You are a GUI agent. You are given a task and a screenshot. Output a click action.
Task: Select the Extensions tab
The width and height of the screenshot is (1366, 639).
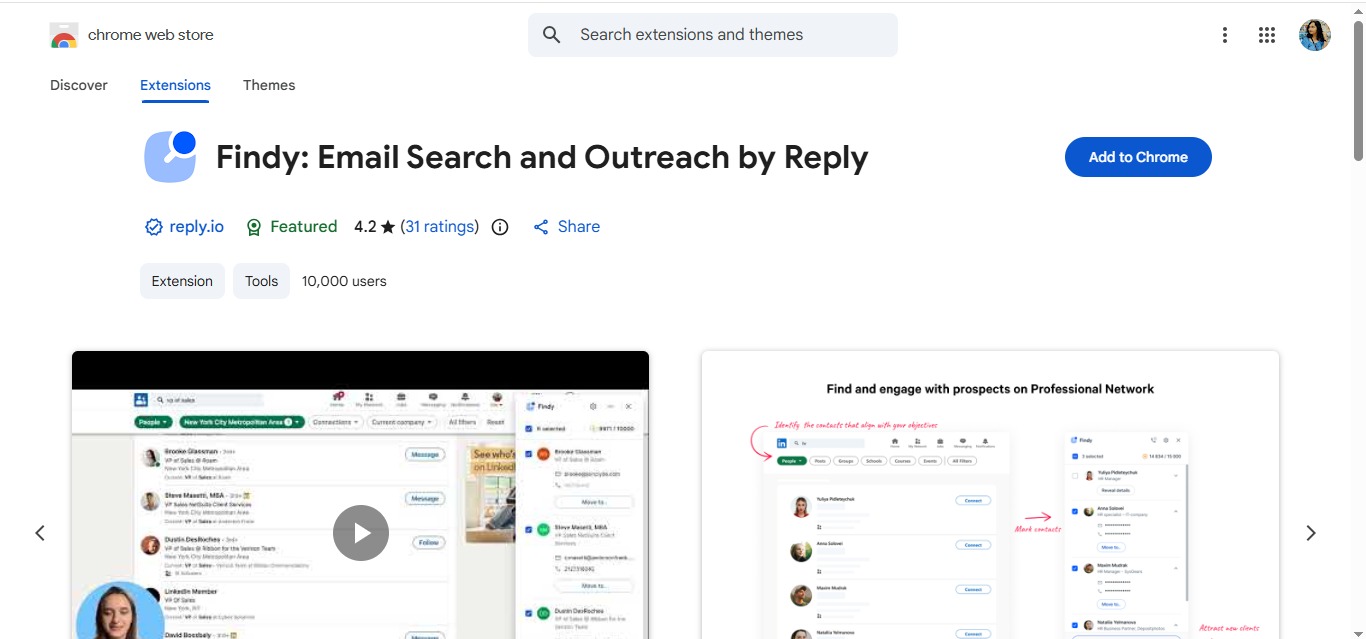(x=175, y=85)
